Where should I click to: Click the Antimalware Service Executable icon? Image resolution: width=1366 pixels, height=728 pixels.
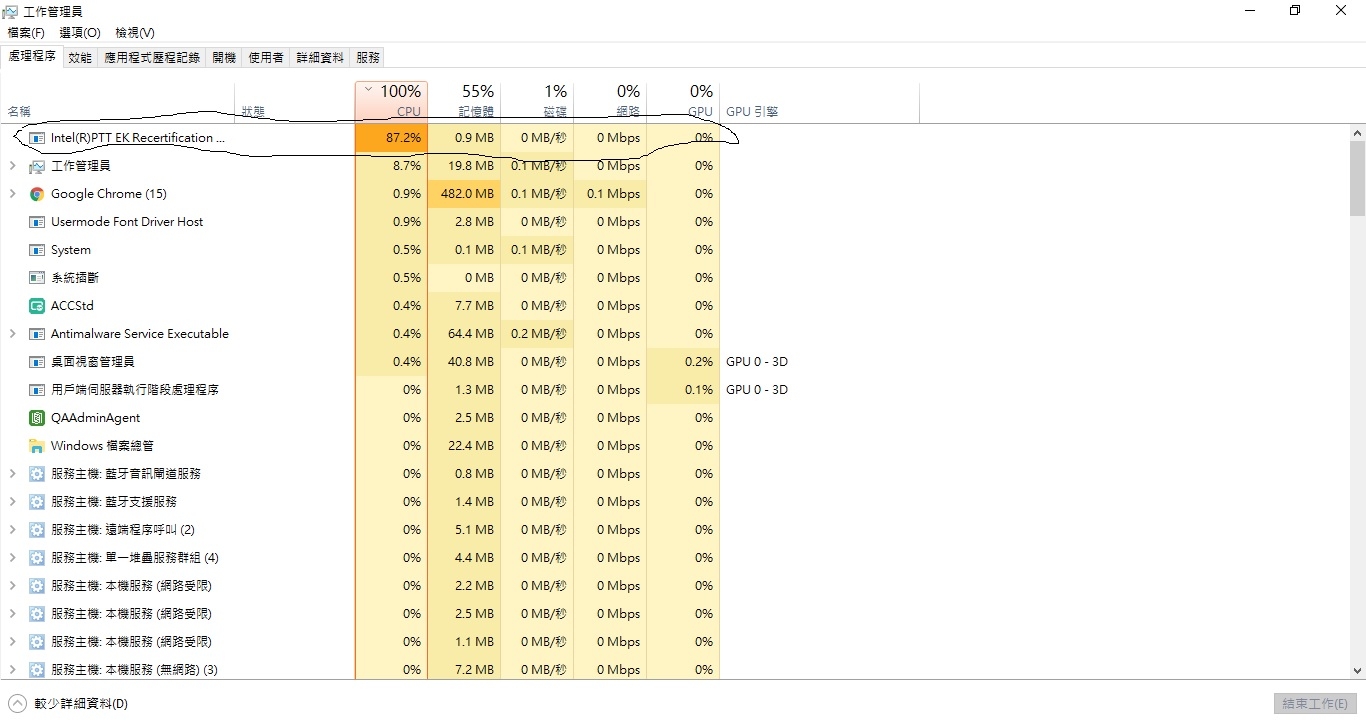(x=37, y=334)
